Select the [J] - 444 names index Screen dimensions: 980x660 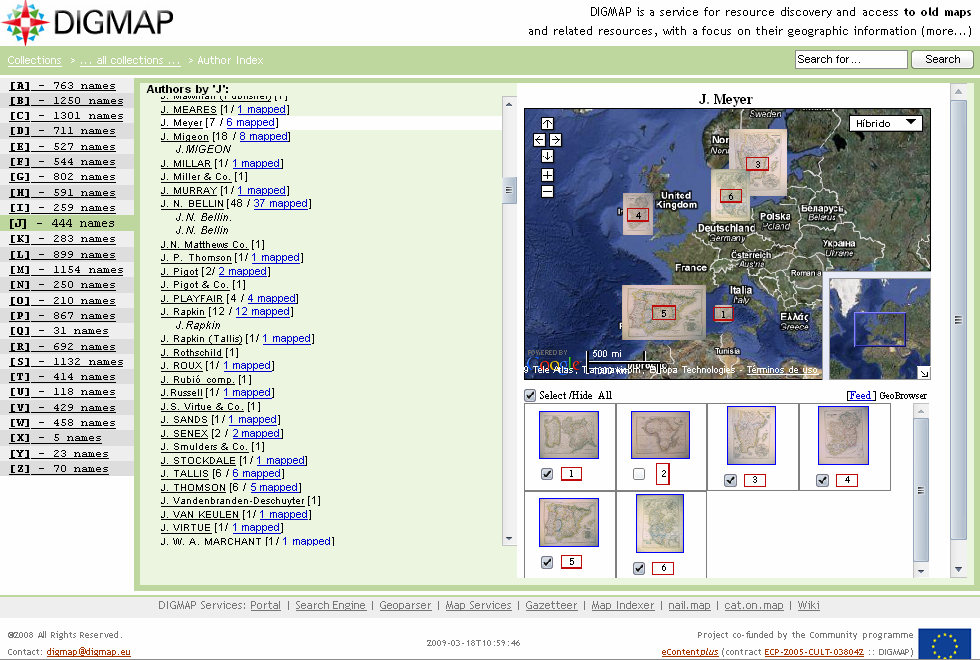point(62,223)
